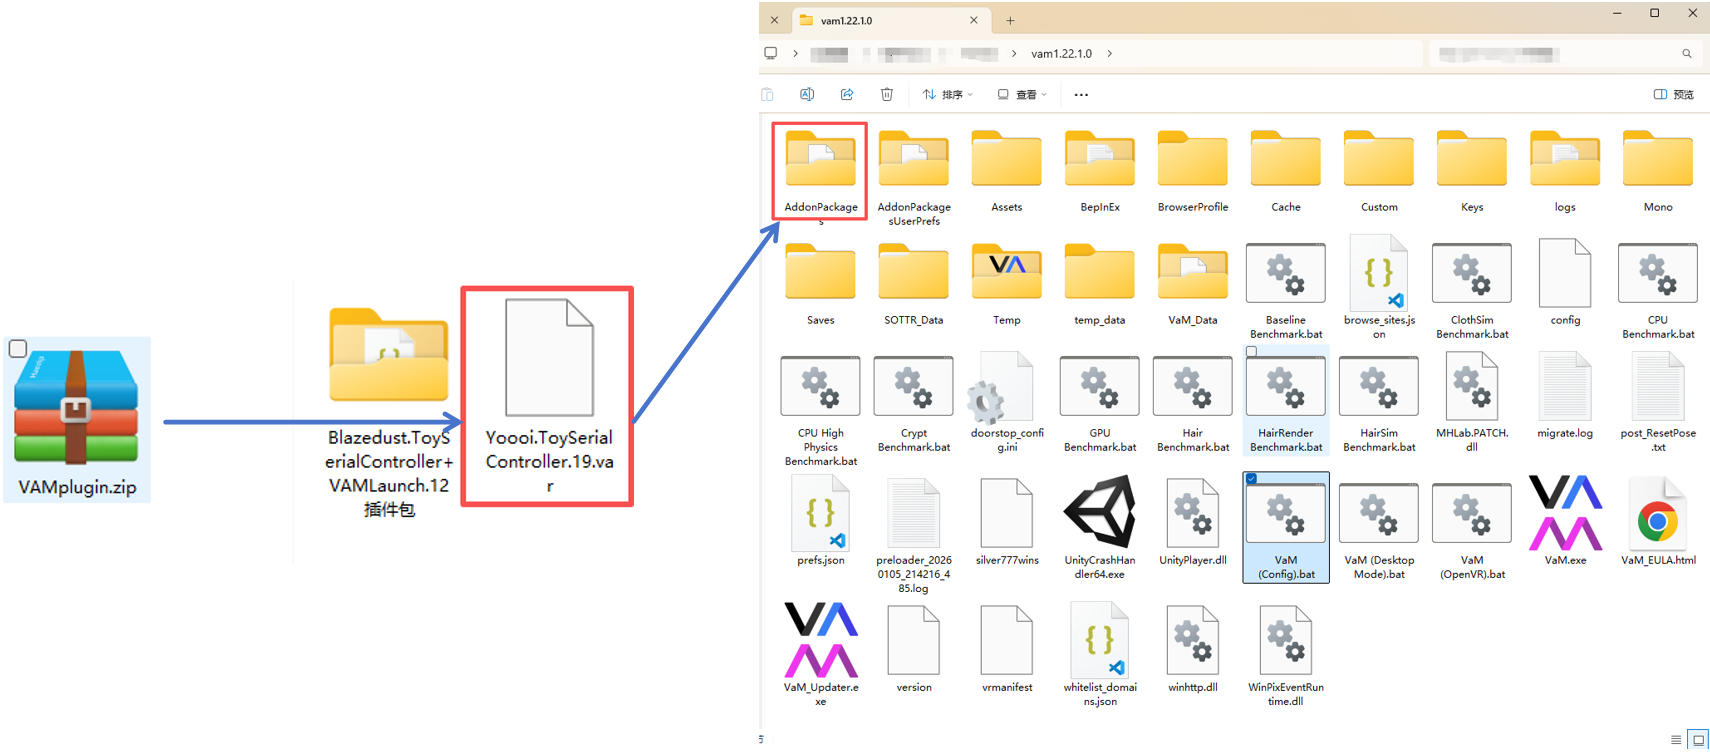The image size is (1710, 754).
Task: Click the share toolbar icon
Action: point(847,94)
